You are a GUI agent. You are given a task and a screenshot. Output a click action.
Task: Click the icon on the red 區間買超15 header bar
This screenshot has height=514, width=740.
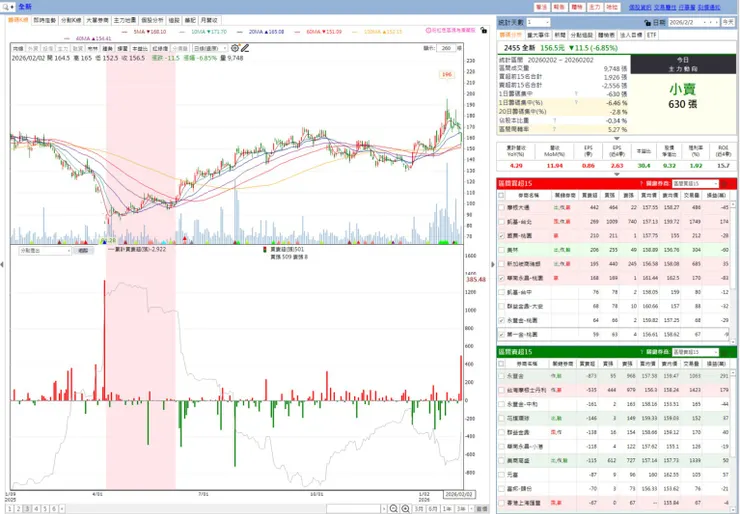pos(725,184)
